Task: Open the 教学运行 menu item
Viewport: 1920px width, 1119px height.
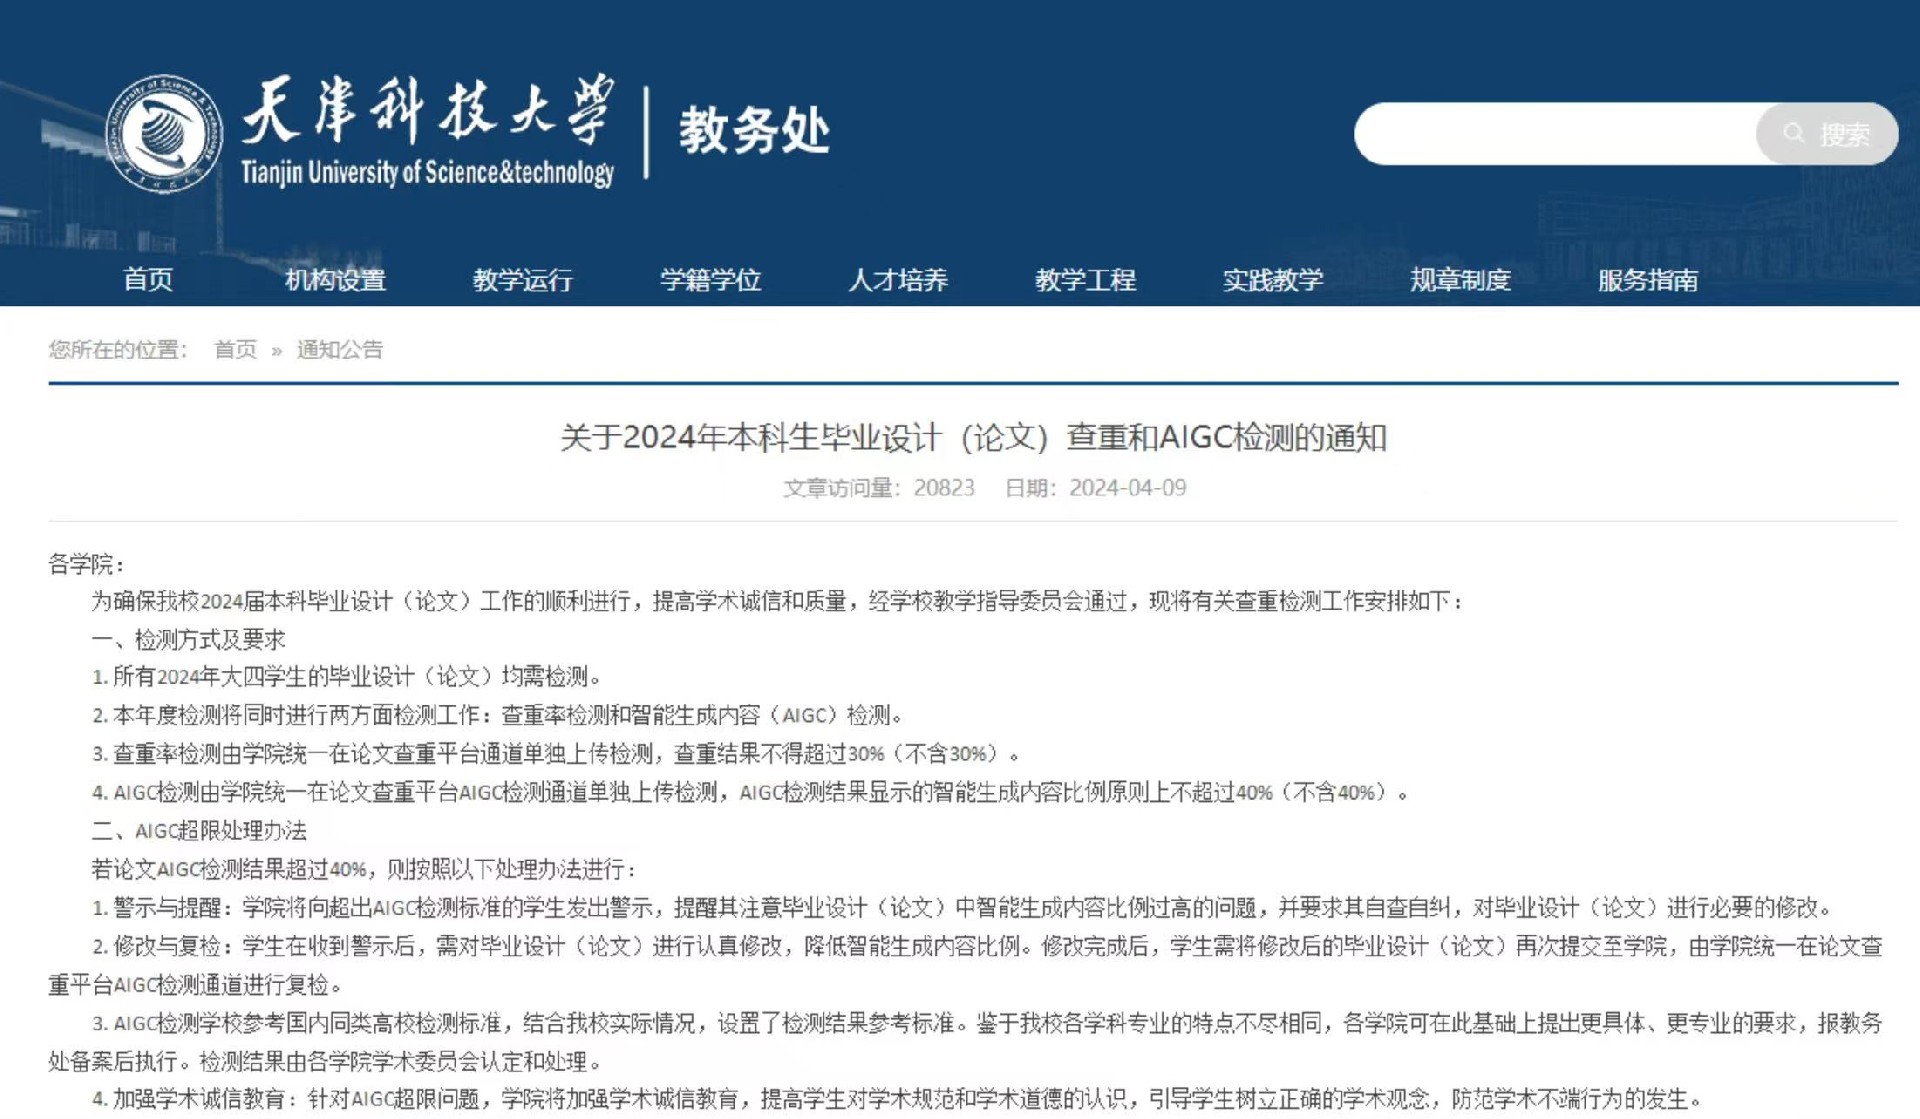Action: point(522,279)
